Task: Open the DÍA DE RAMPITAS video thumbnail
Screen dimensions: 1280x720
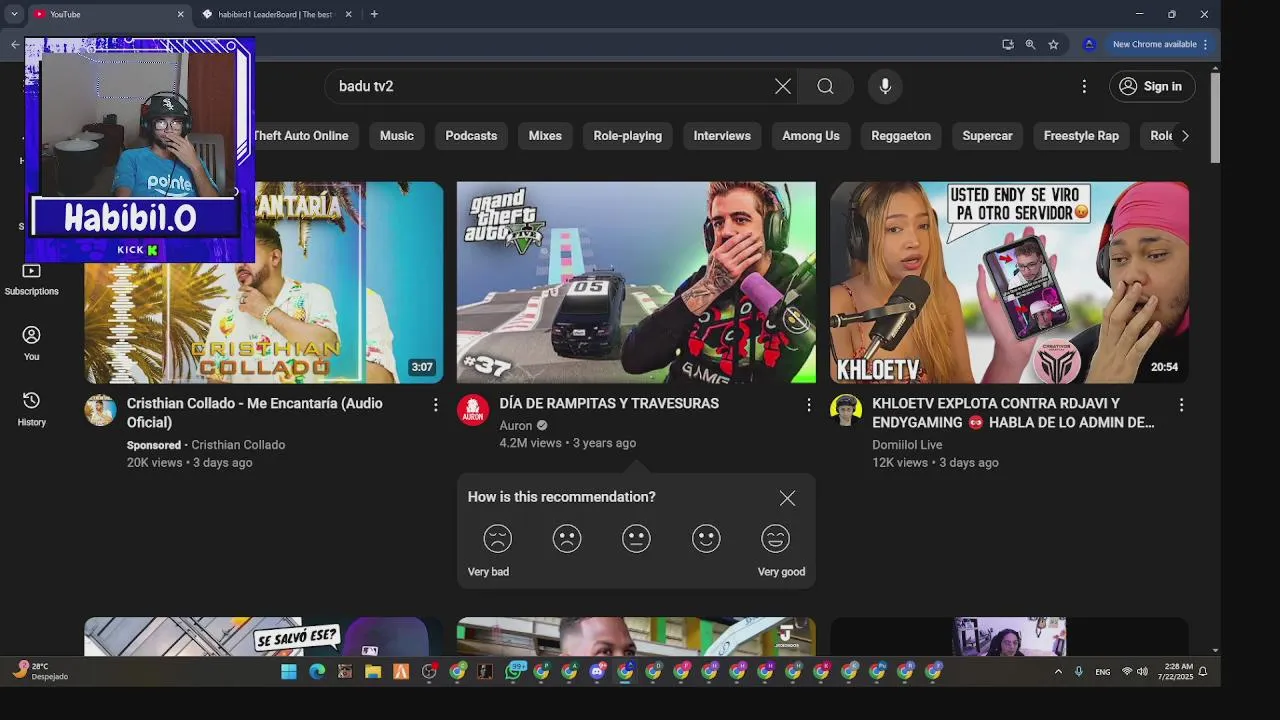Action: [x=636, y=282]
